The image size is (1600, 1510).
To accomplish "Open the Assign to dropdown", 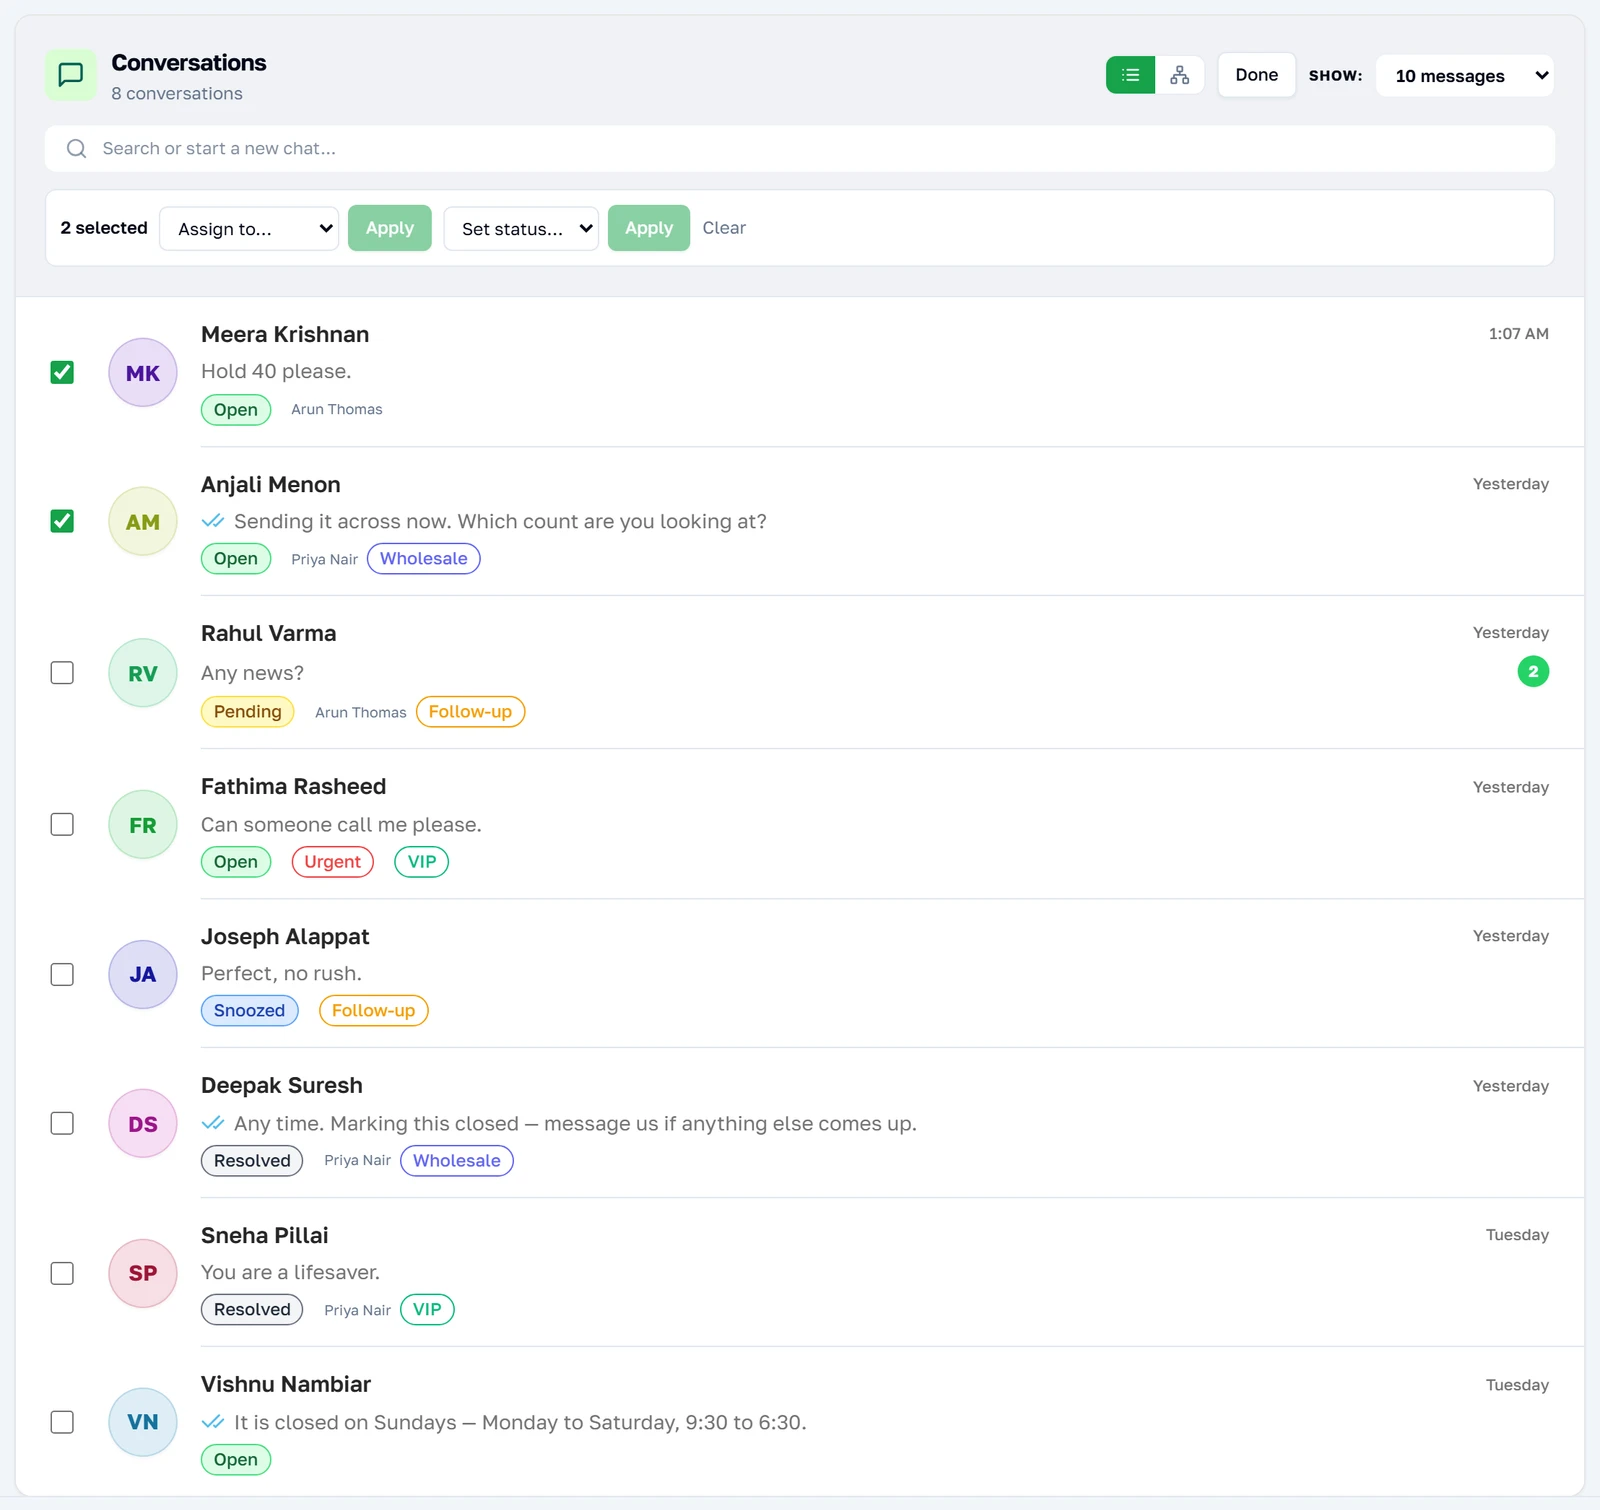I will click(249, 228).
